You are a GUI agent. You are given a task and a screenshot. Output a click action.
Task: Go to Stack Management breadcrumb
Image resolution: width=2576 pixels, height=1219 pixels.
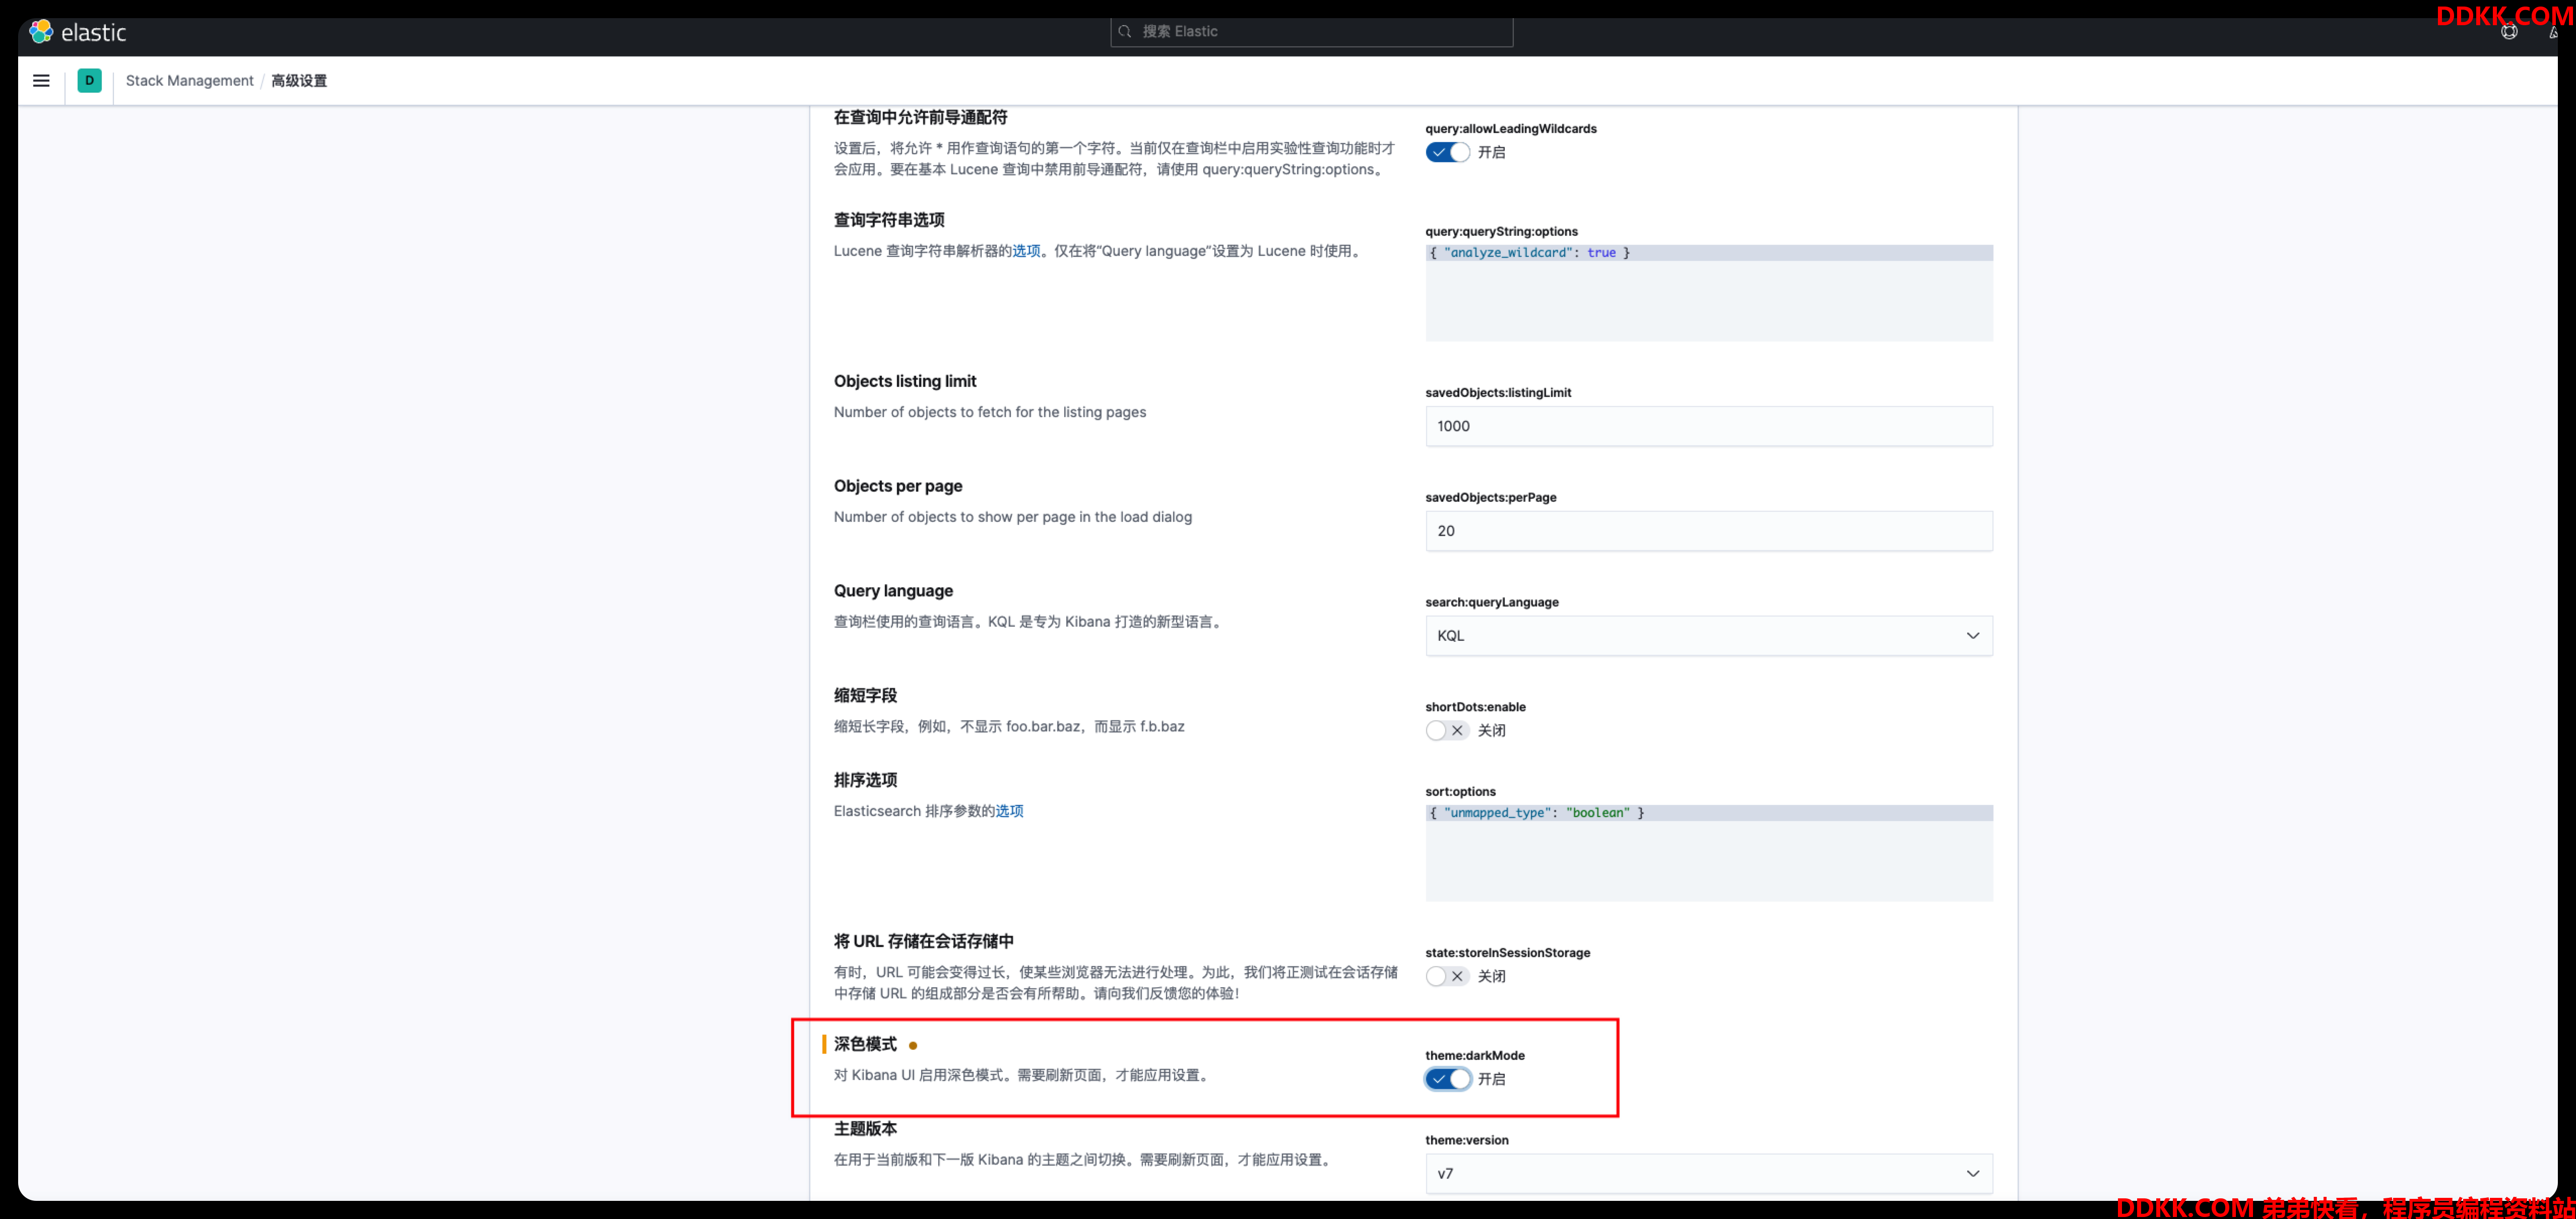tap(190, 81)
